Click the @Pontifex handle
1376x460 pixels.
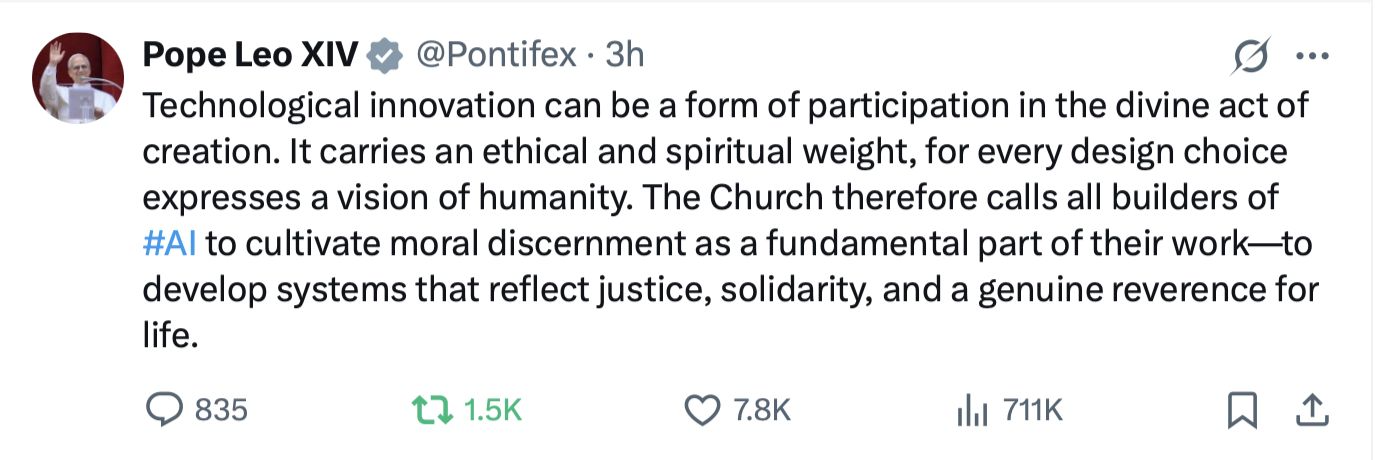click(496, 55)
